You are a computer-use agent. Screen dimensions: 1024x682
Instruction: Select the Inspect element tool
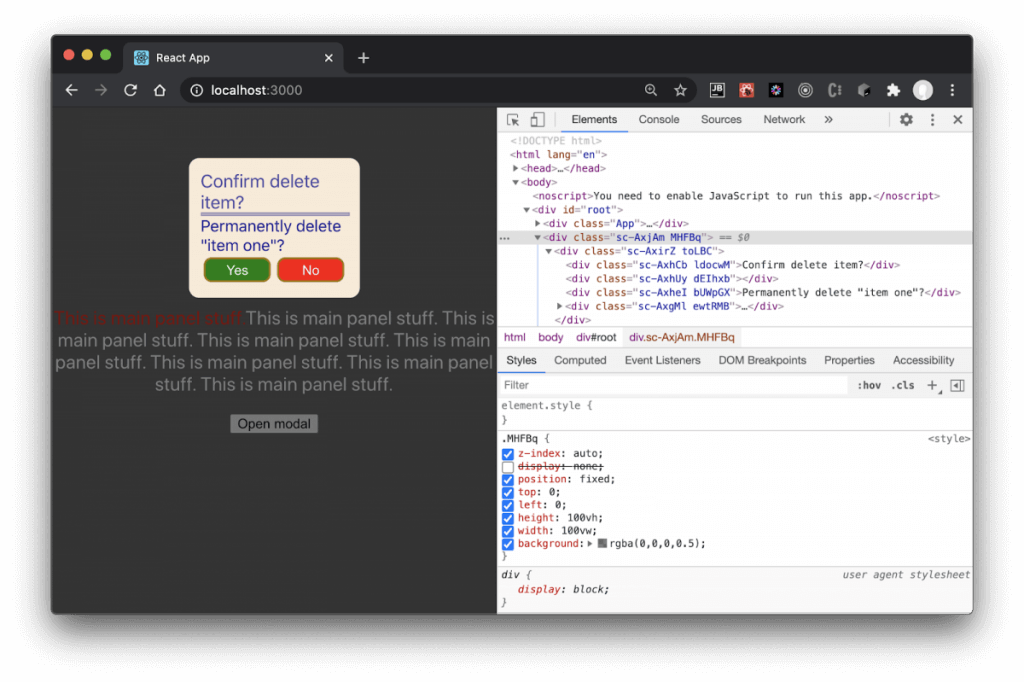513,119
